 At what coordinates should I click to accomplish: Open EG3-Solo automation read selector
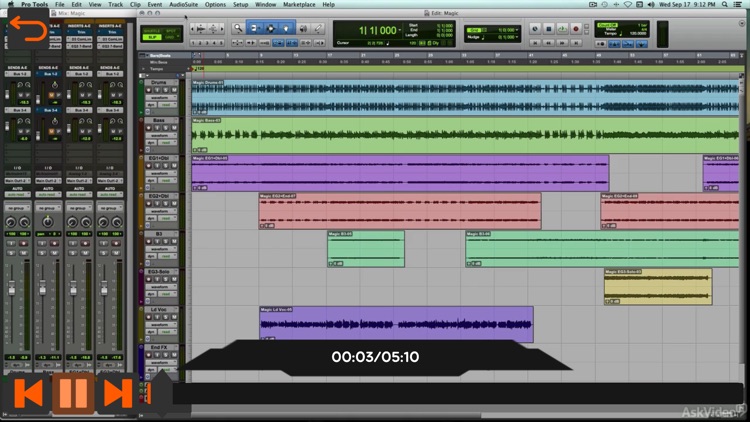167,294
